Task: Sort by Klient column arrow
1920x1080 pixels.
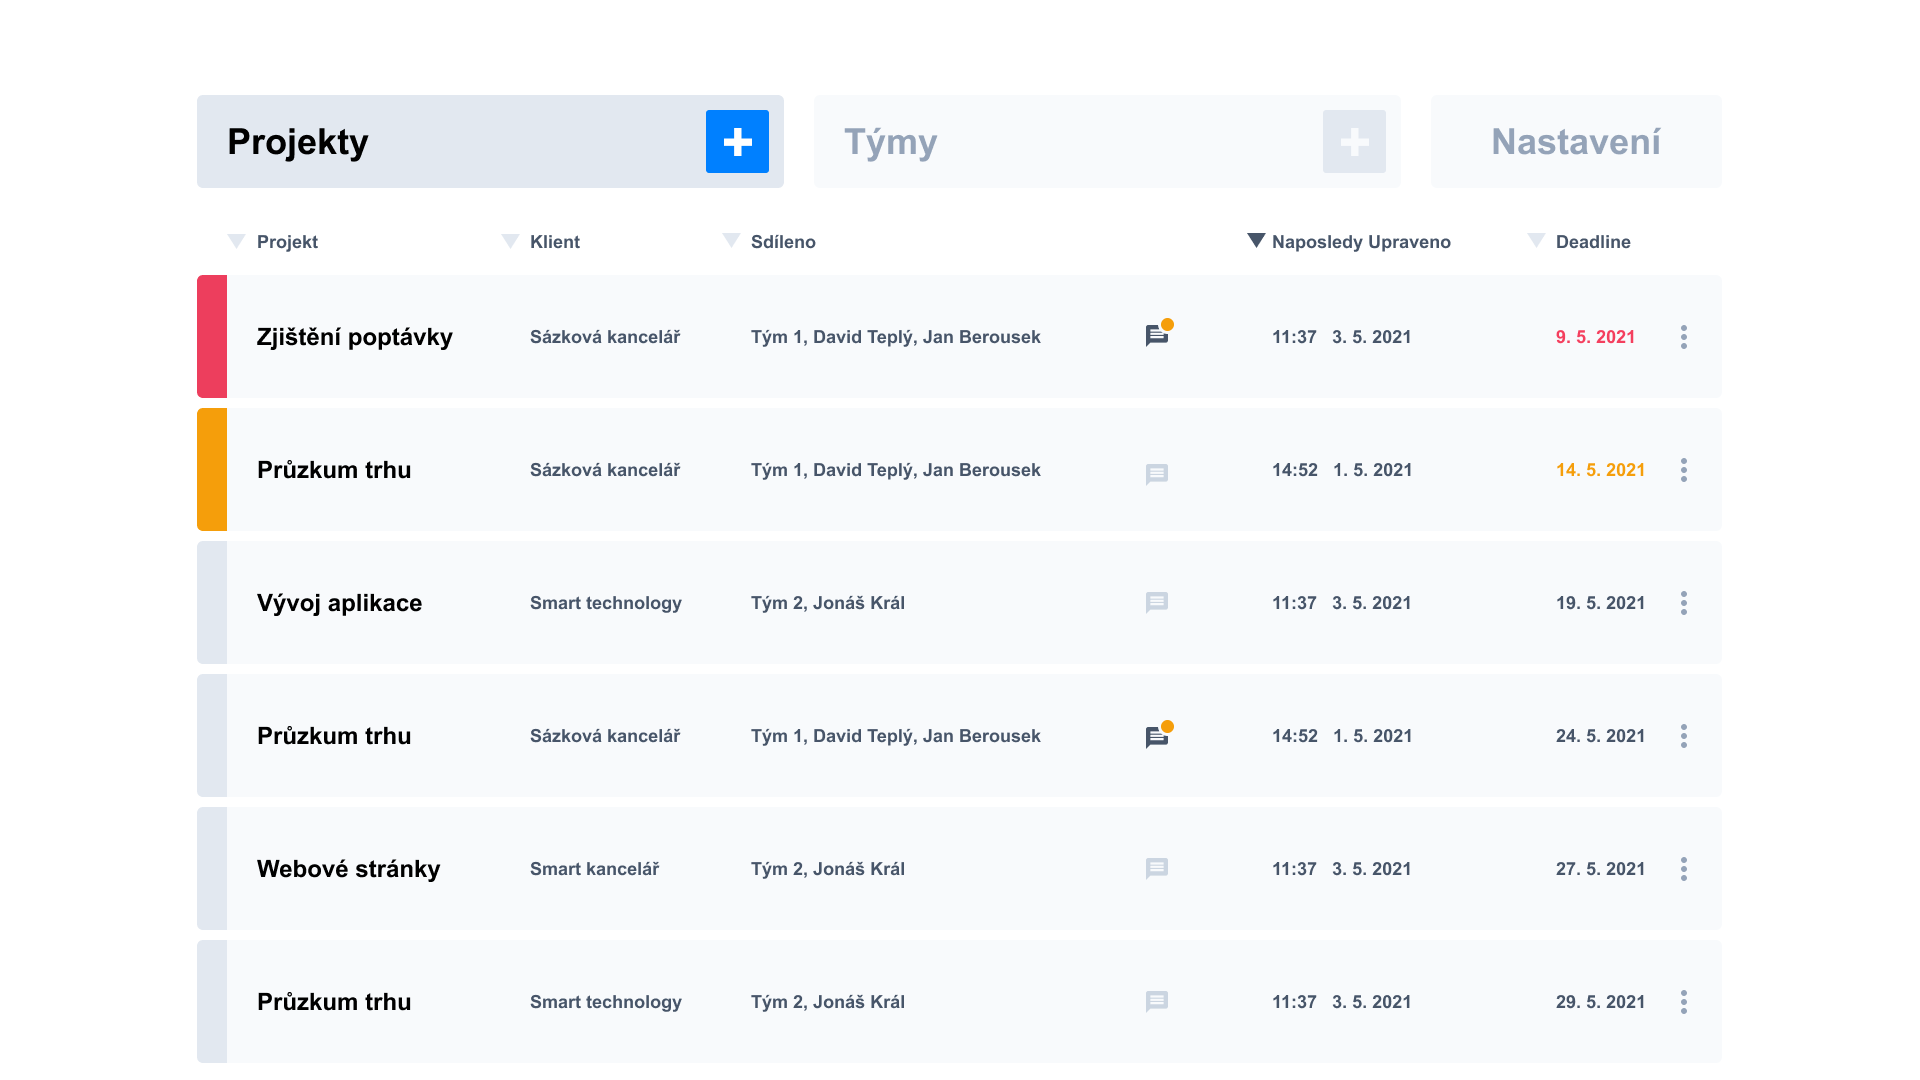Action: tap(510, 241)
